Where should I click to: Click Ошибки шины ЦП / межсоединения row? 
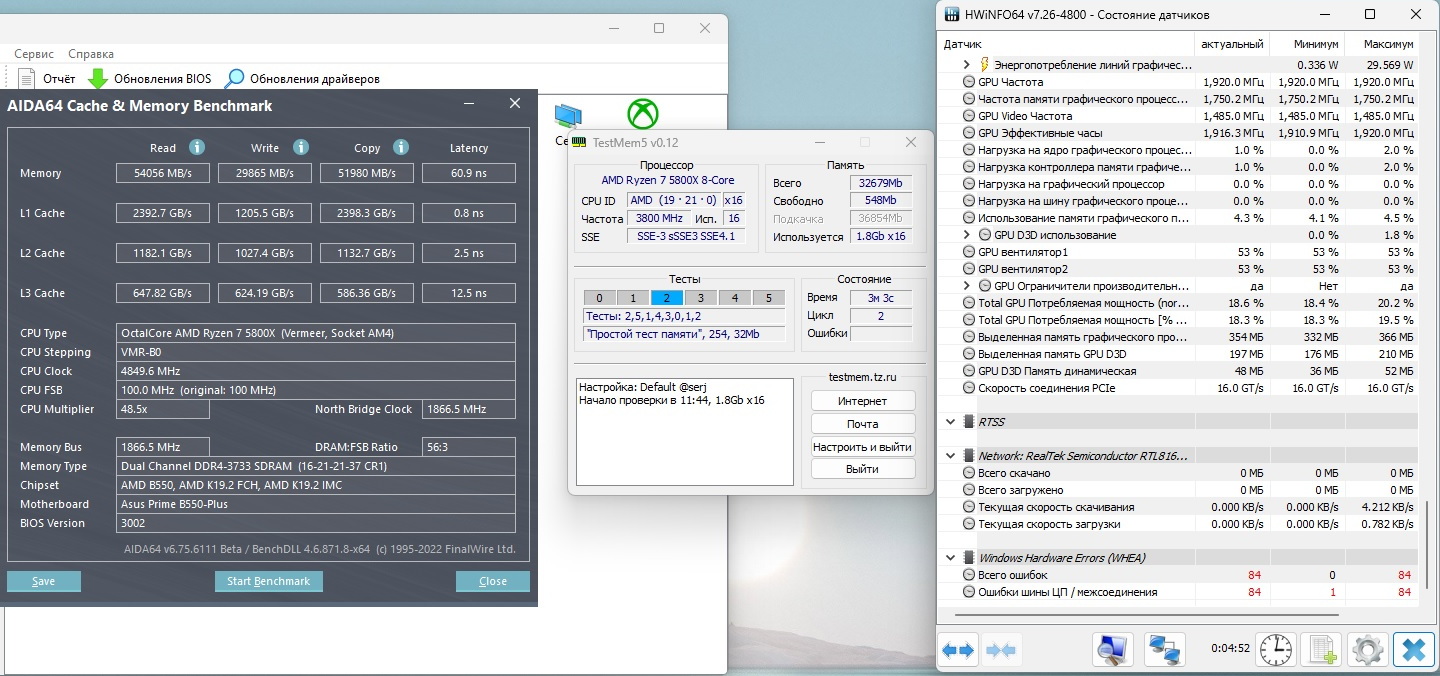pos(1178,592)
